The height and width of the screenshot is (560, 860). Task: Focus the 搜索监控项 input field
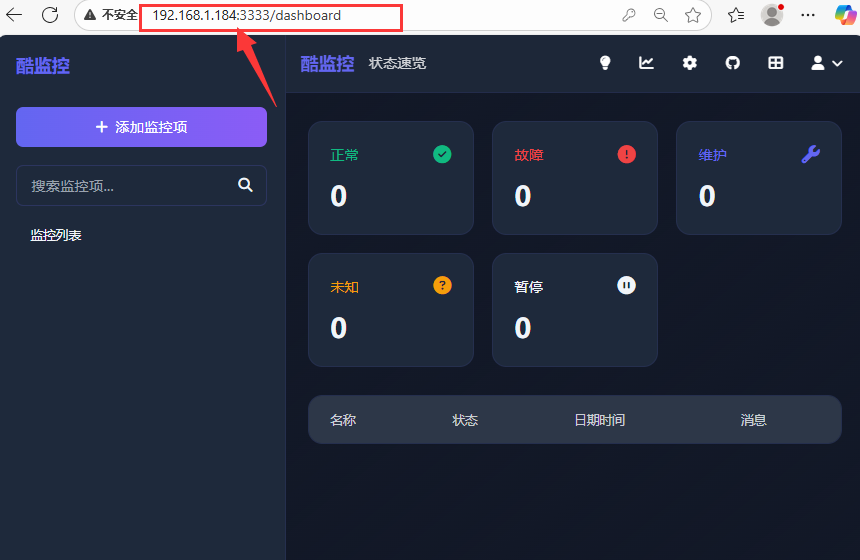click(142, 185)
